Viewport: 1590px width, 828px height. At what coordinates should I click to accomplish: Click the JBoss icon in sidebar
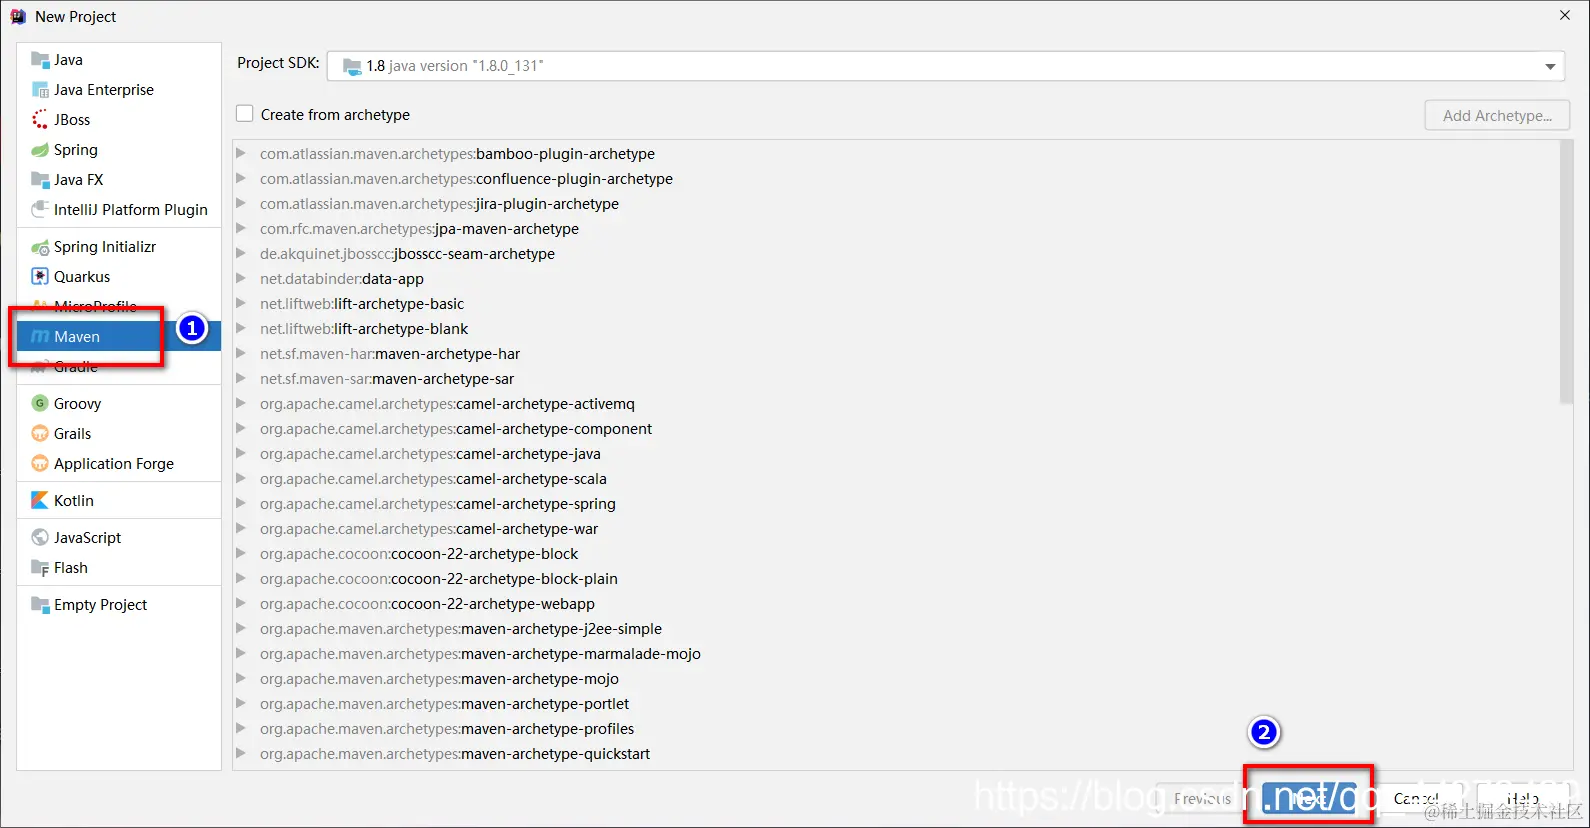(x=40, y=120)
